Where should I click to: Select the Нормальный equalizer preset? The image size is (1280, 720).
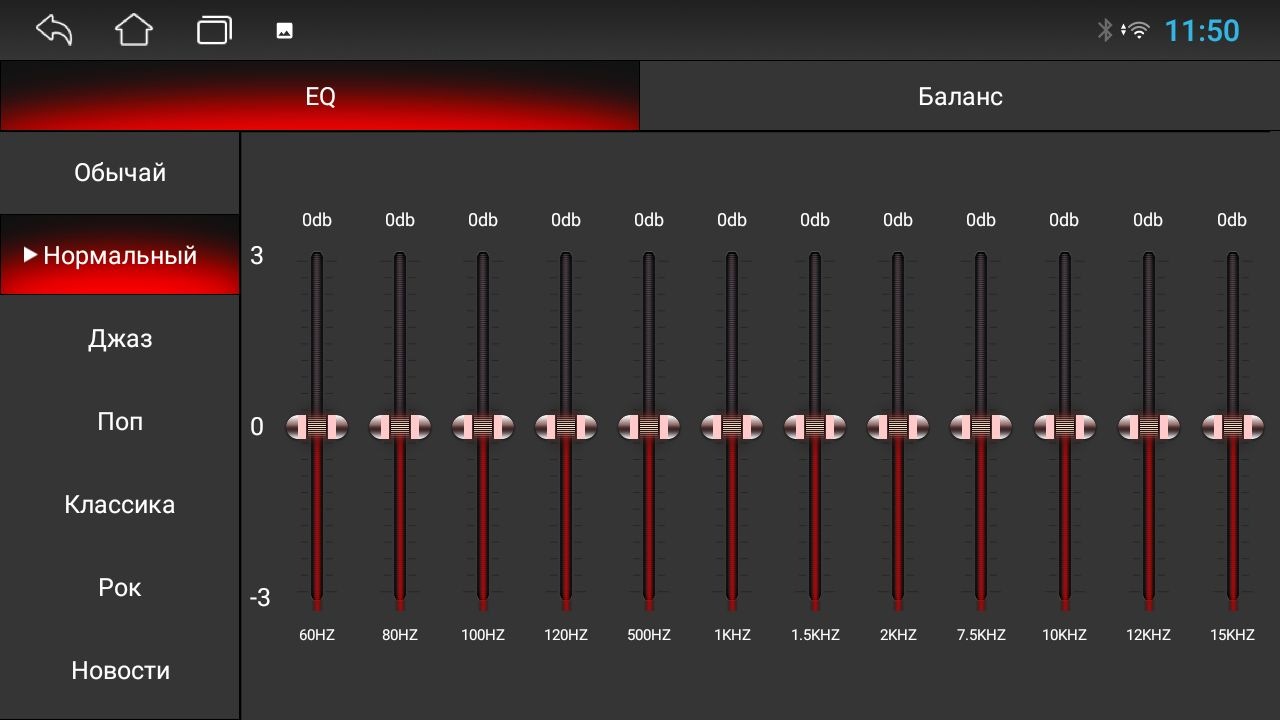[120, 256]
